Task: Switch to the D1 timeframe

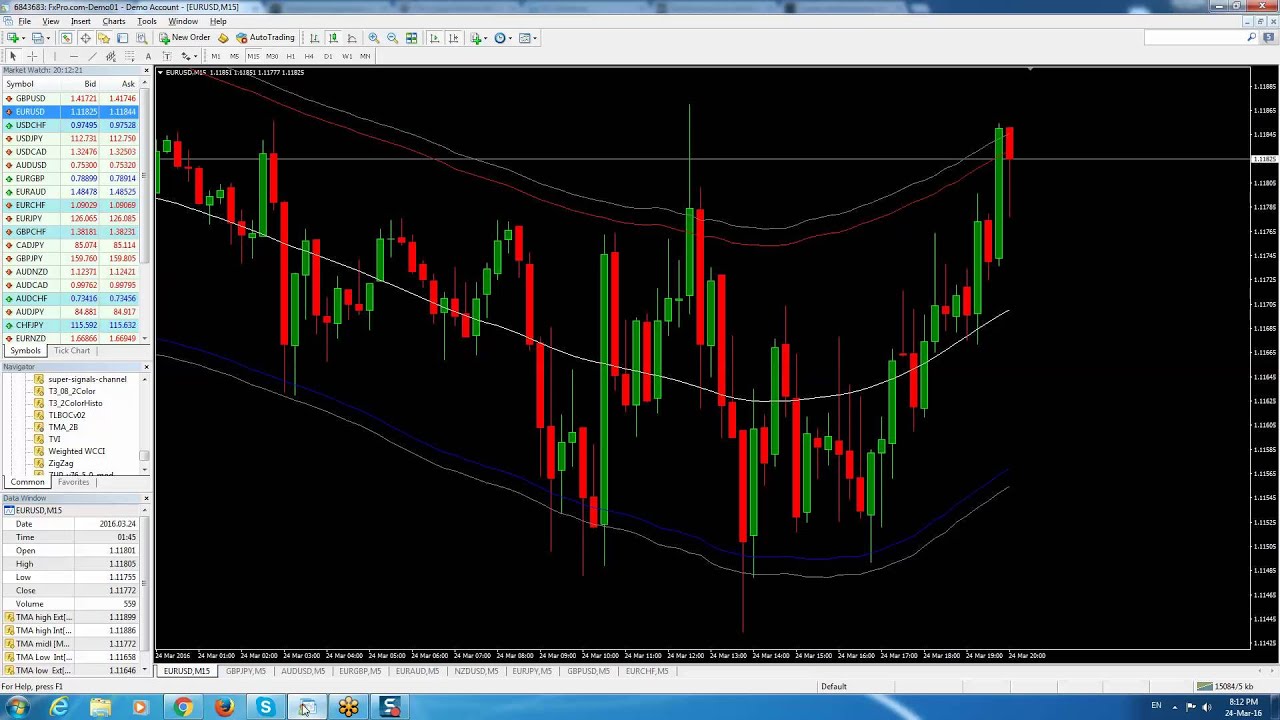Action: click(x=328, y=56)
